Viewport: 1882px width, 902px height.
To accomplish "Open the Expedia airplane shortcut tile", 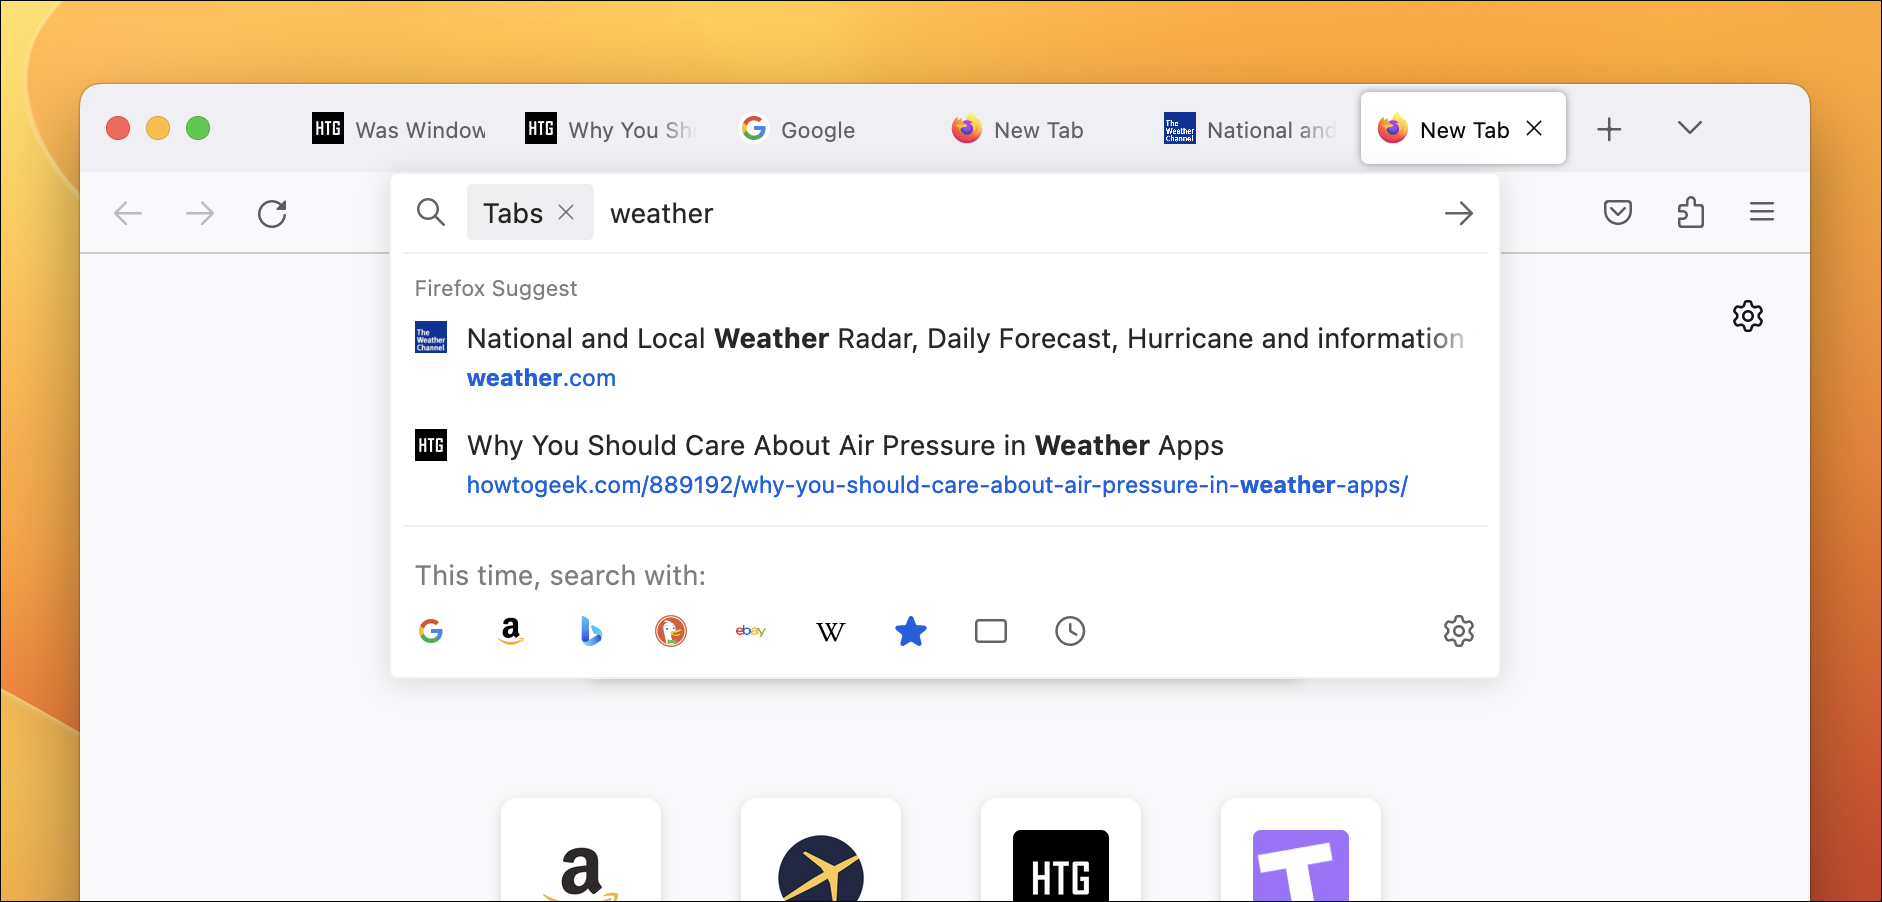I will pyautogui.click(x=821, y=850).
